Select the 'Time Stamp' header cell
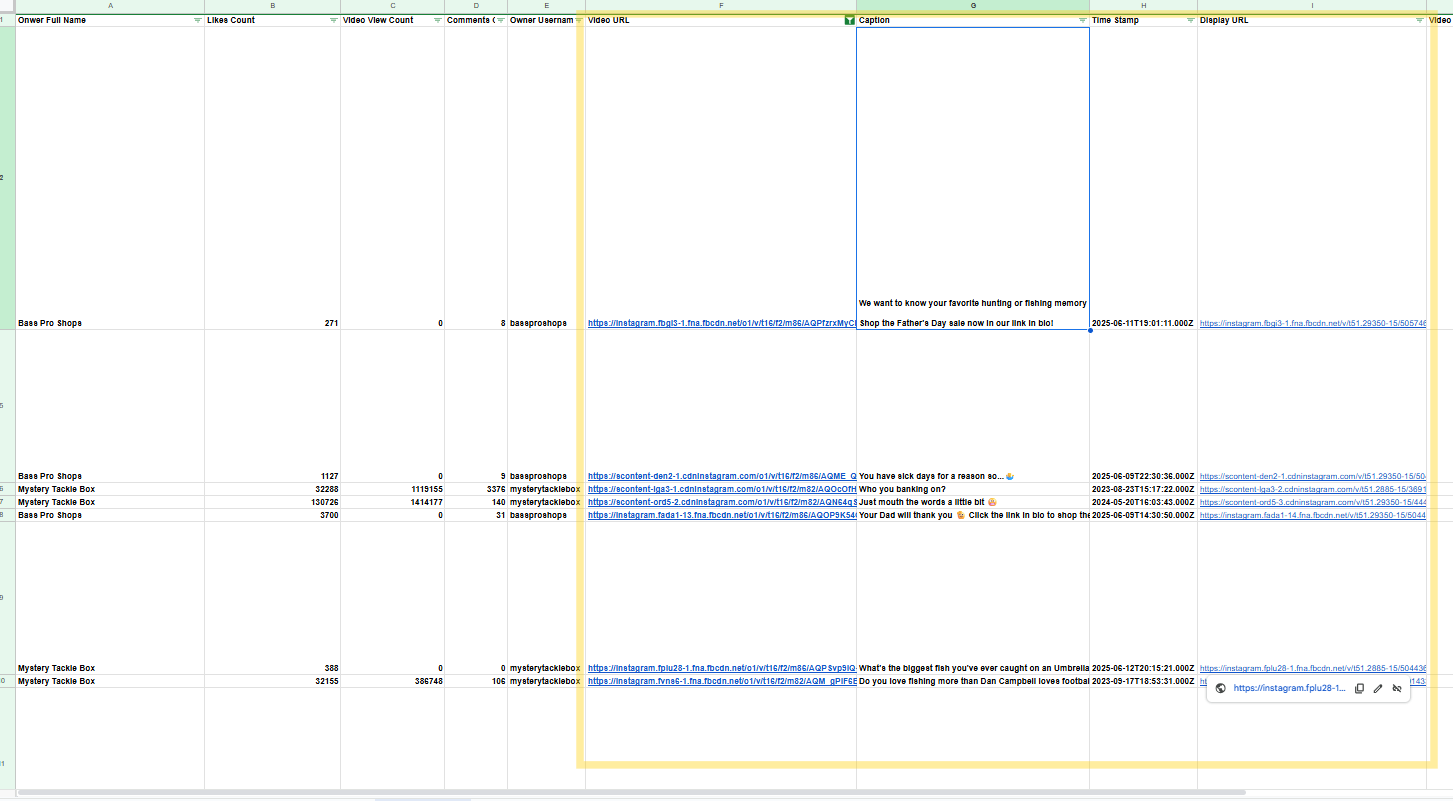The width and height of the screenshot is (1453, 801). (1144, 20)
